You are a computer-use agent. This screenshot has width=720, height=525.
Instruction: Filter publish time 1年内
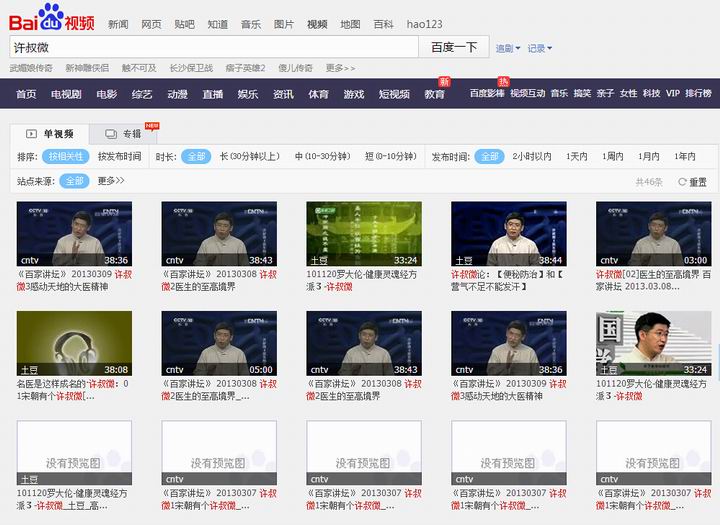click(x=685, y=157)
